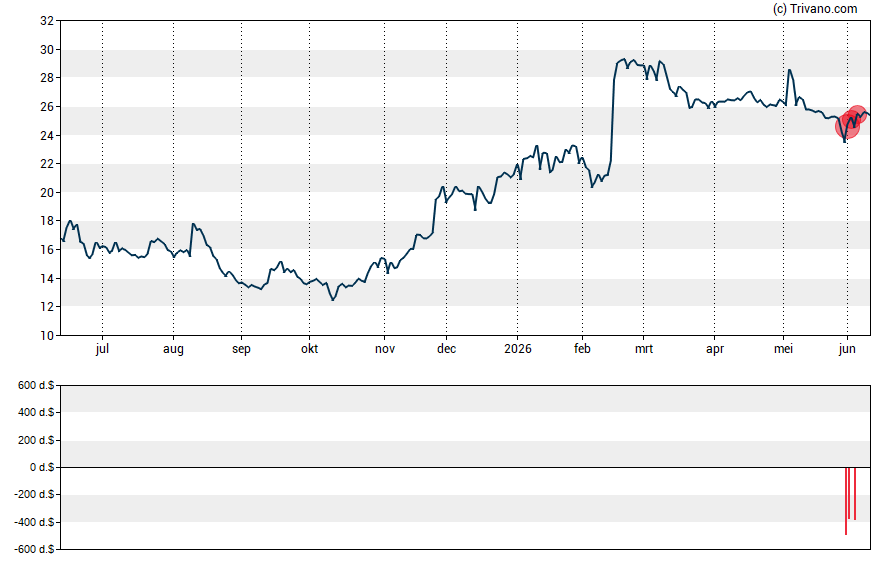Click the "10" price axis value
The height and width of the screenshot is (565, 888).
(x=47, y=336)
